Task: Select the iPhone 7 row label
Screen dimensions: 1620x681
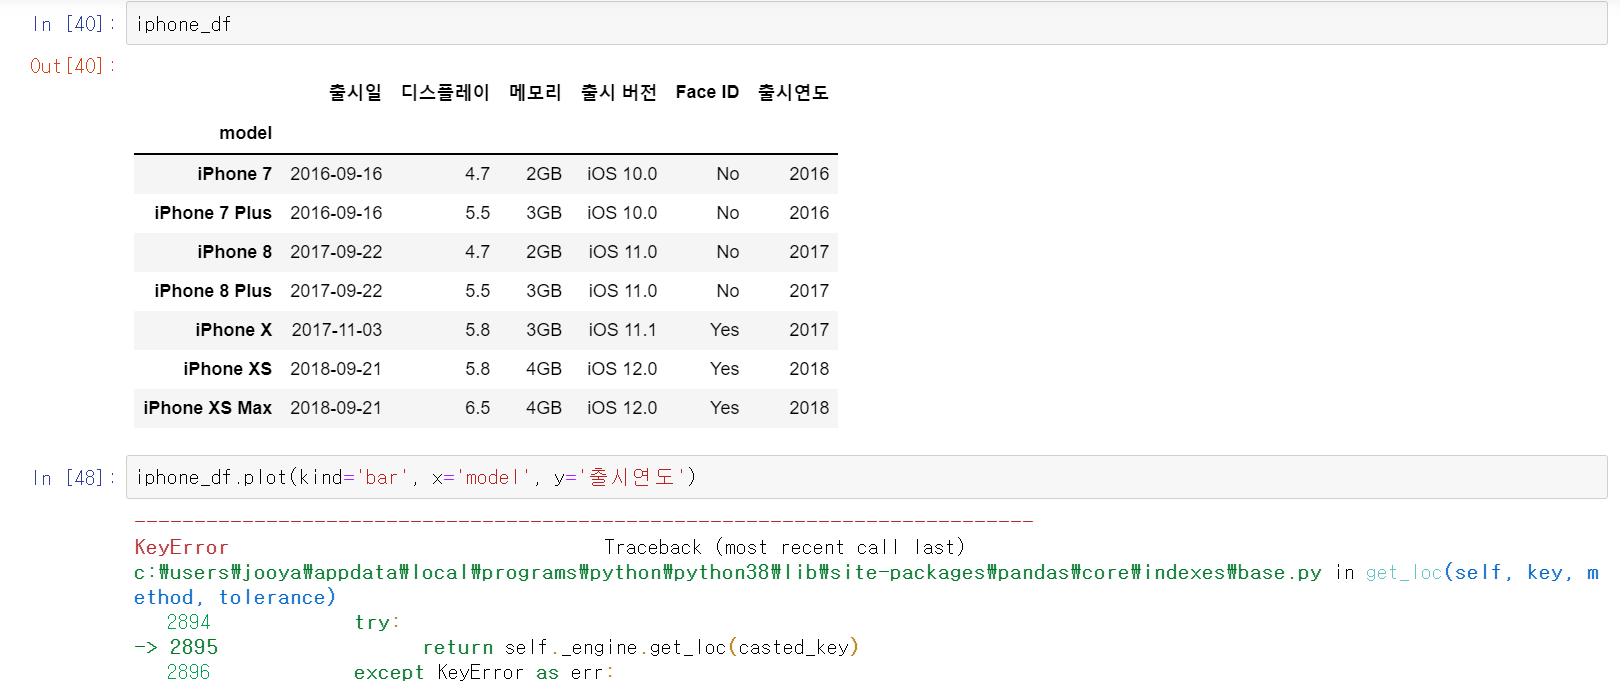Action: click(x=235, y=174)
